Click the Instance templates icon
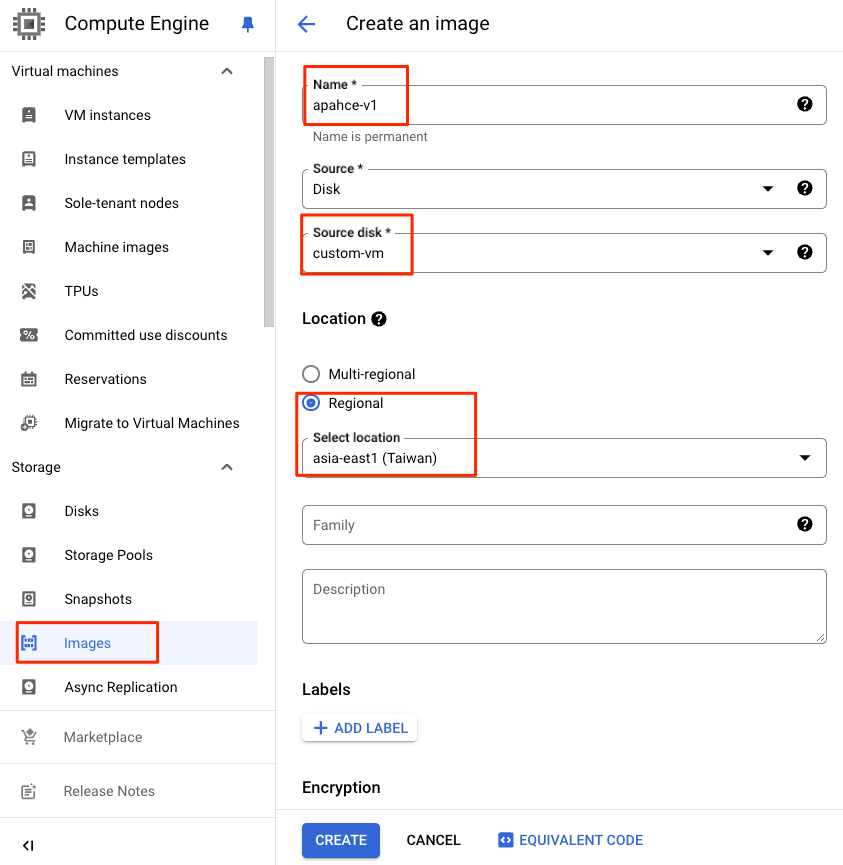Screen dimensions: 843x865 [29, 159]
